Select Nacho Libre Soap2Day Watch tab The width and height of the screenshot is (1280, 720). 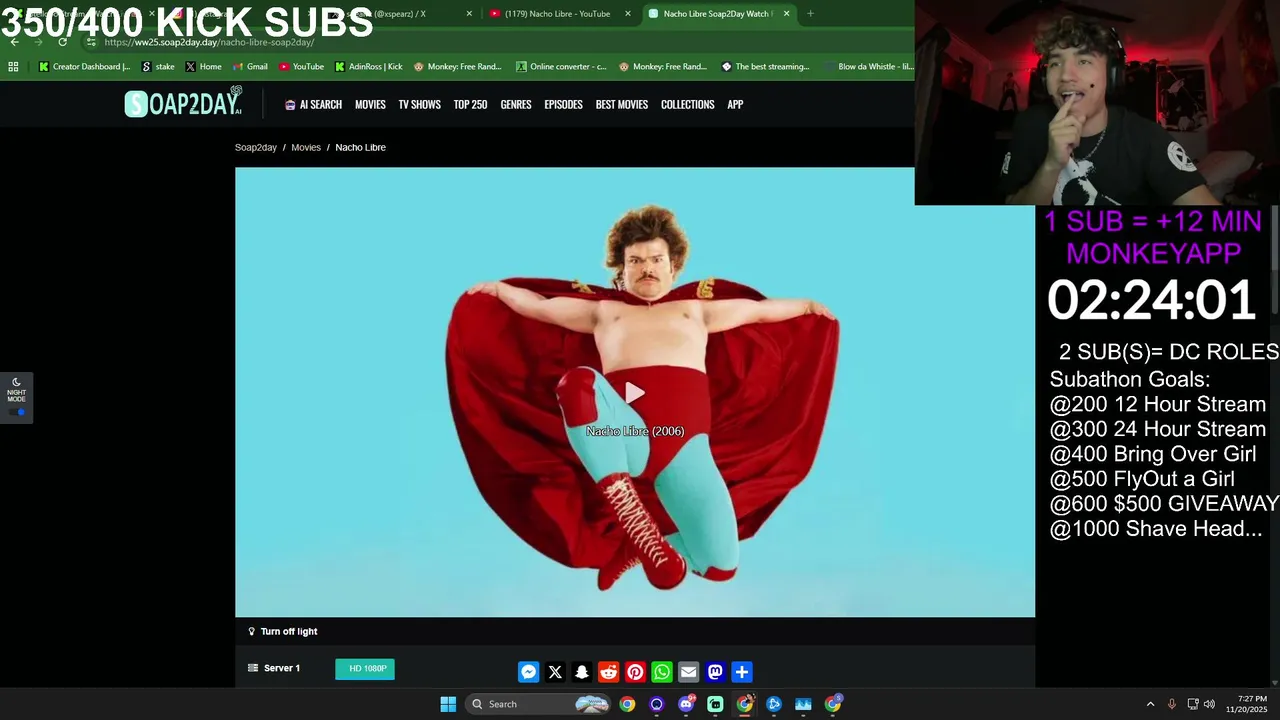click(718, 14)
